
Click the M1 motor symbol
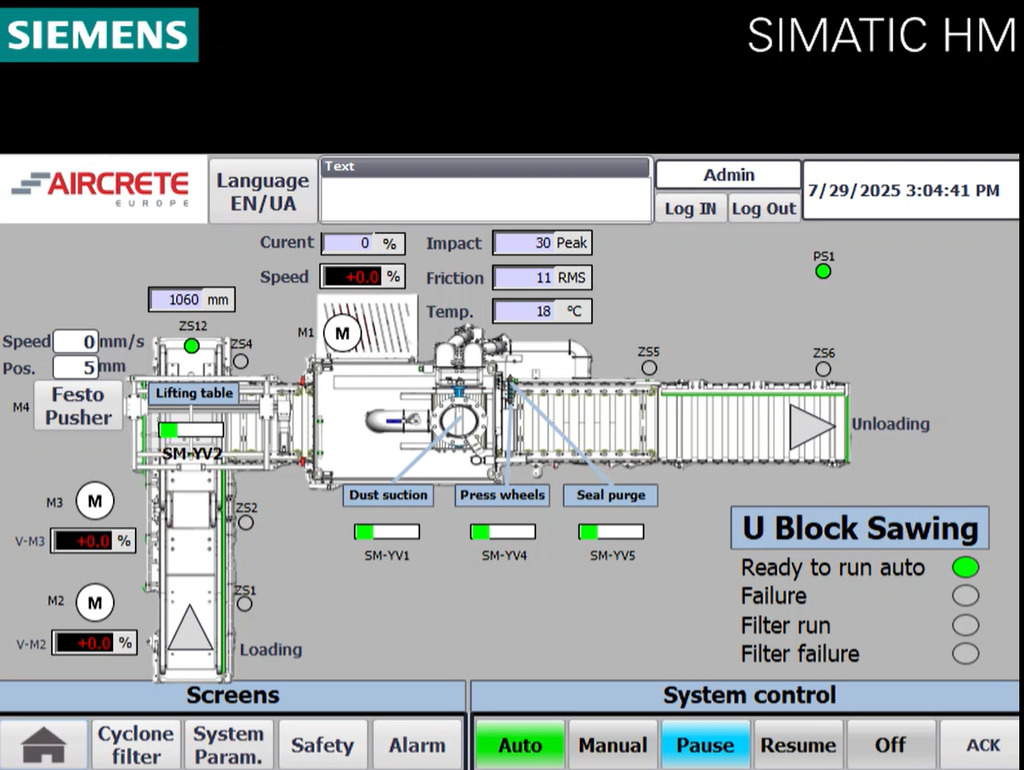pos(343,332)
